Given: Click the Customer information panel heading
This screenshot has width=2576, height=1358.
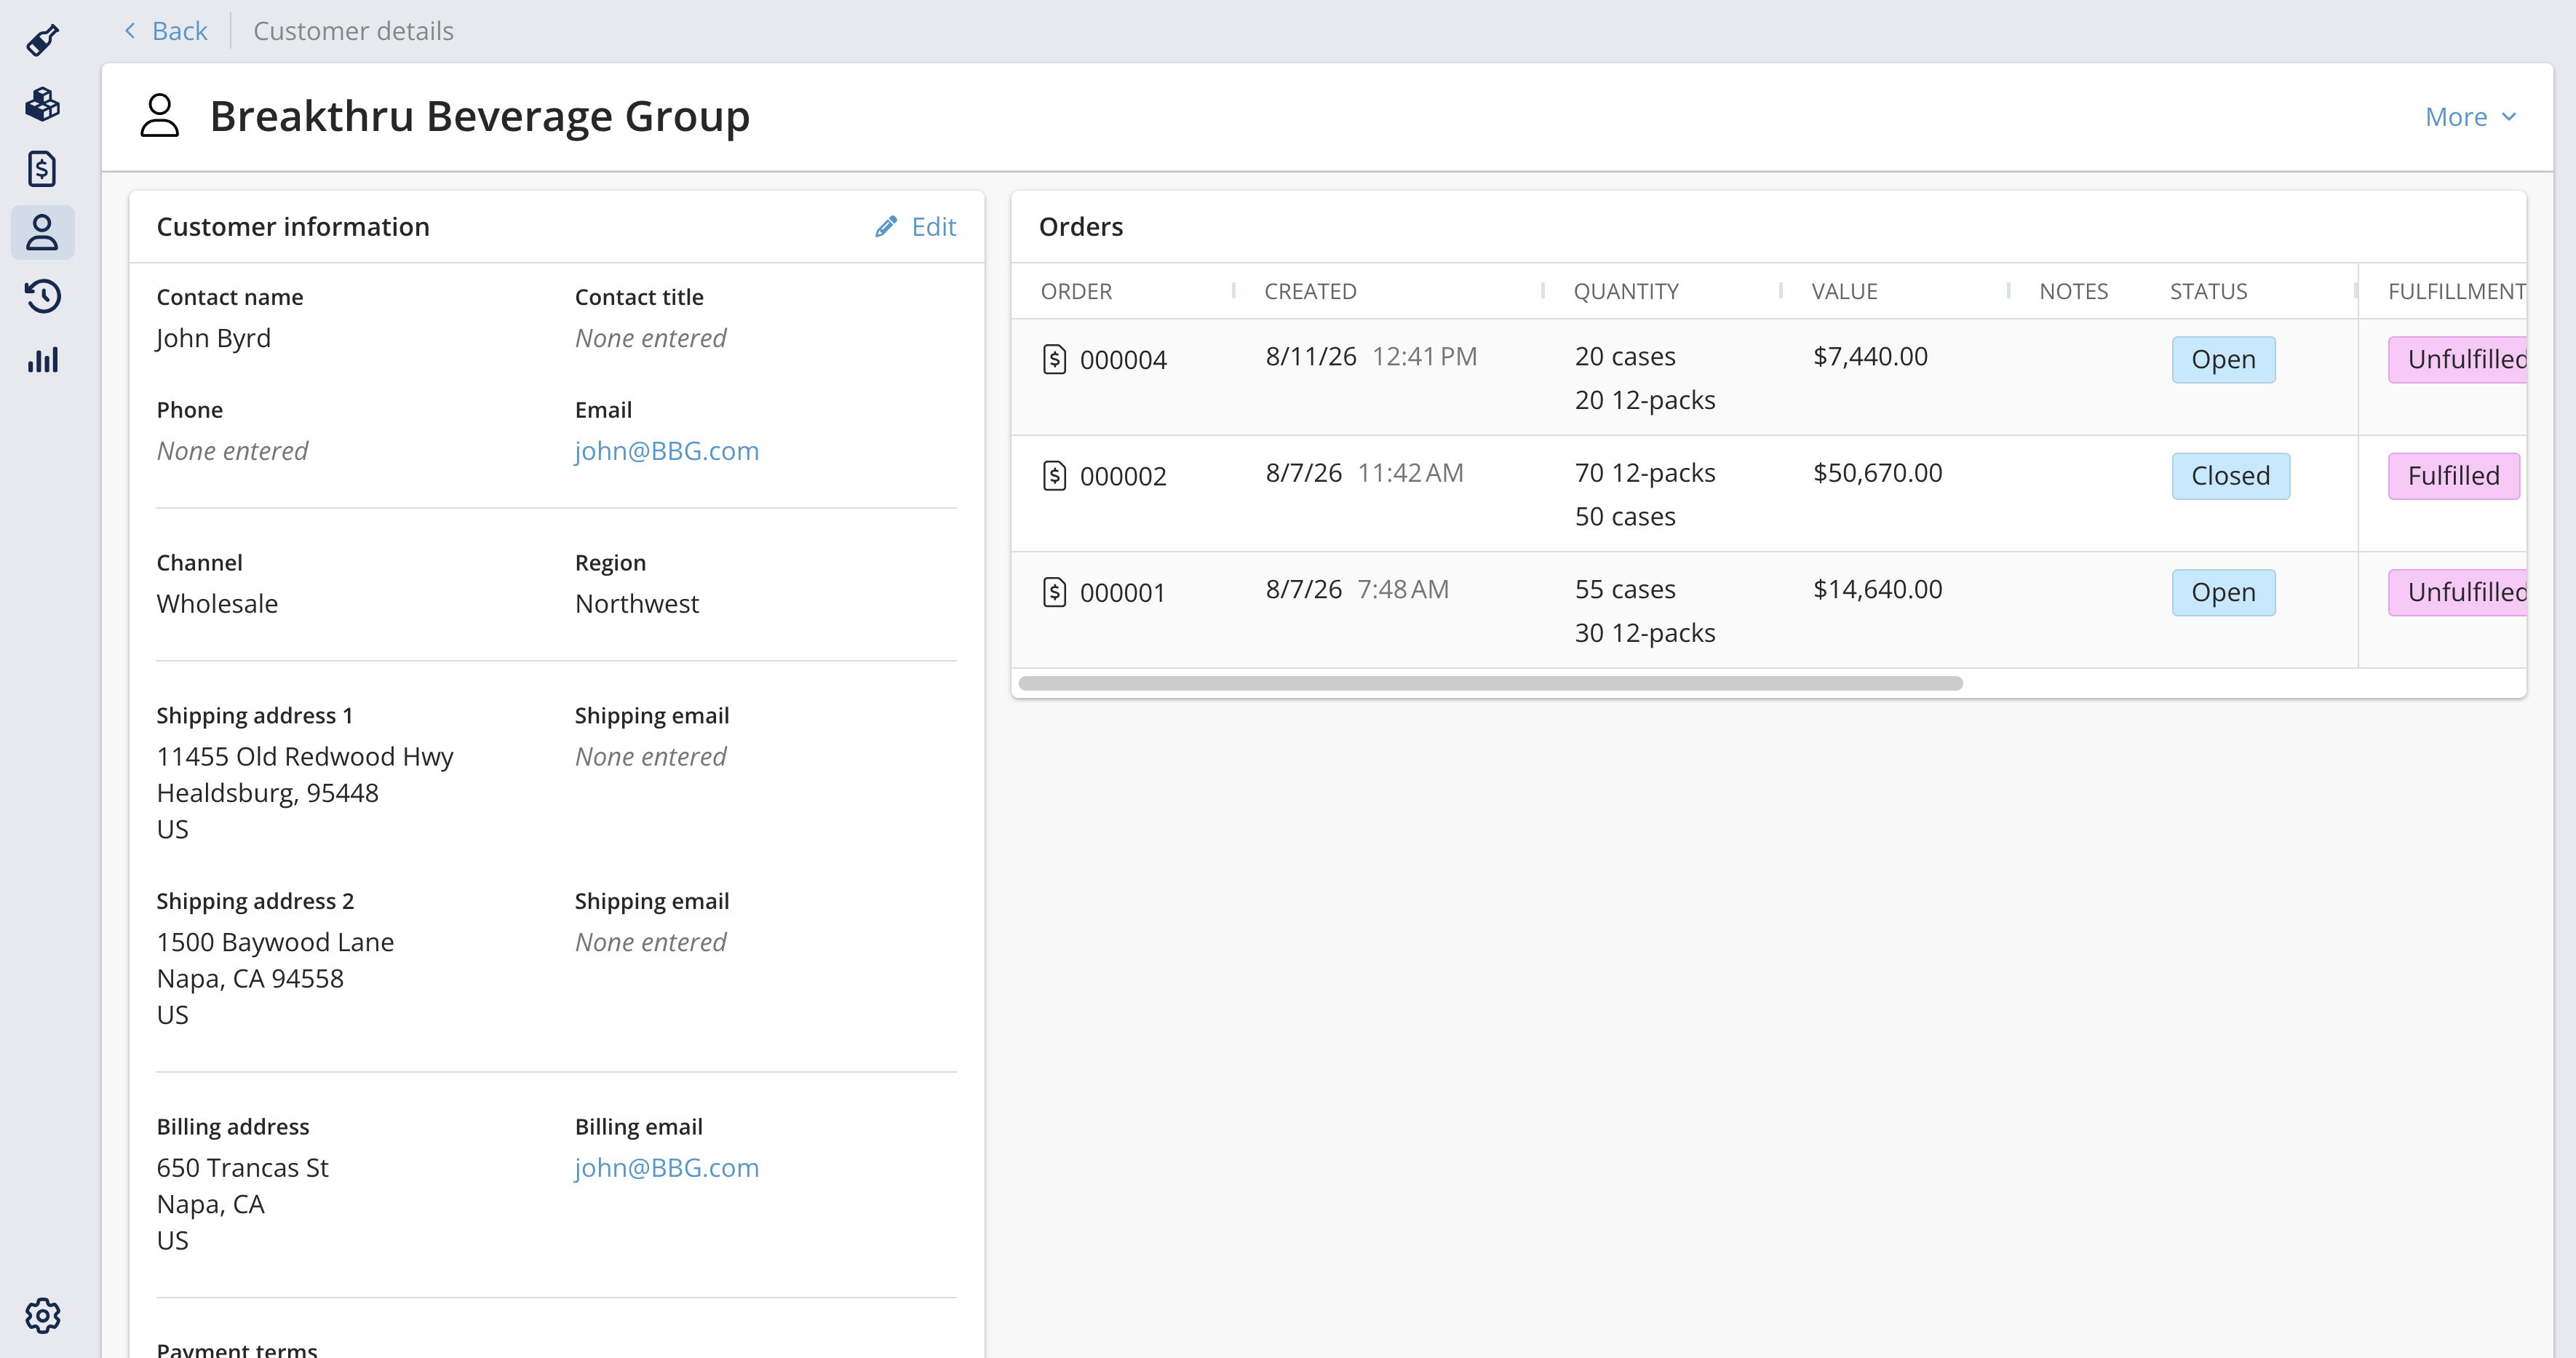Looking at the screenshot, I should pos(293,227).
